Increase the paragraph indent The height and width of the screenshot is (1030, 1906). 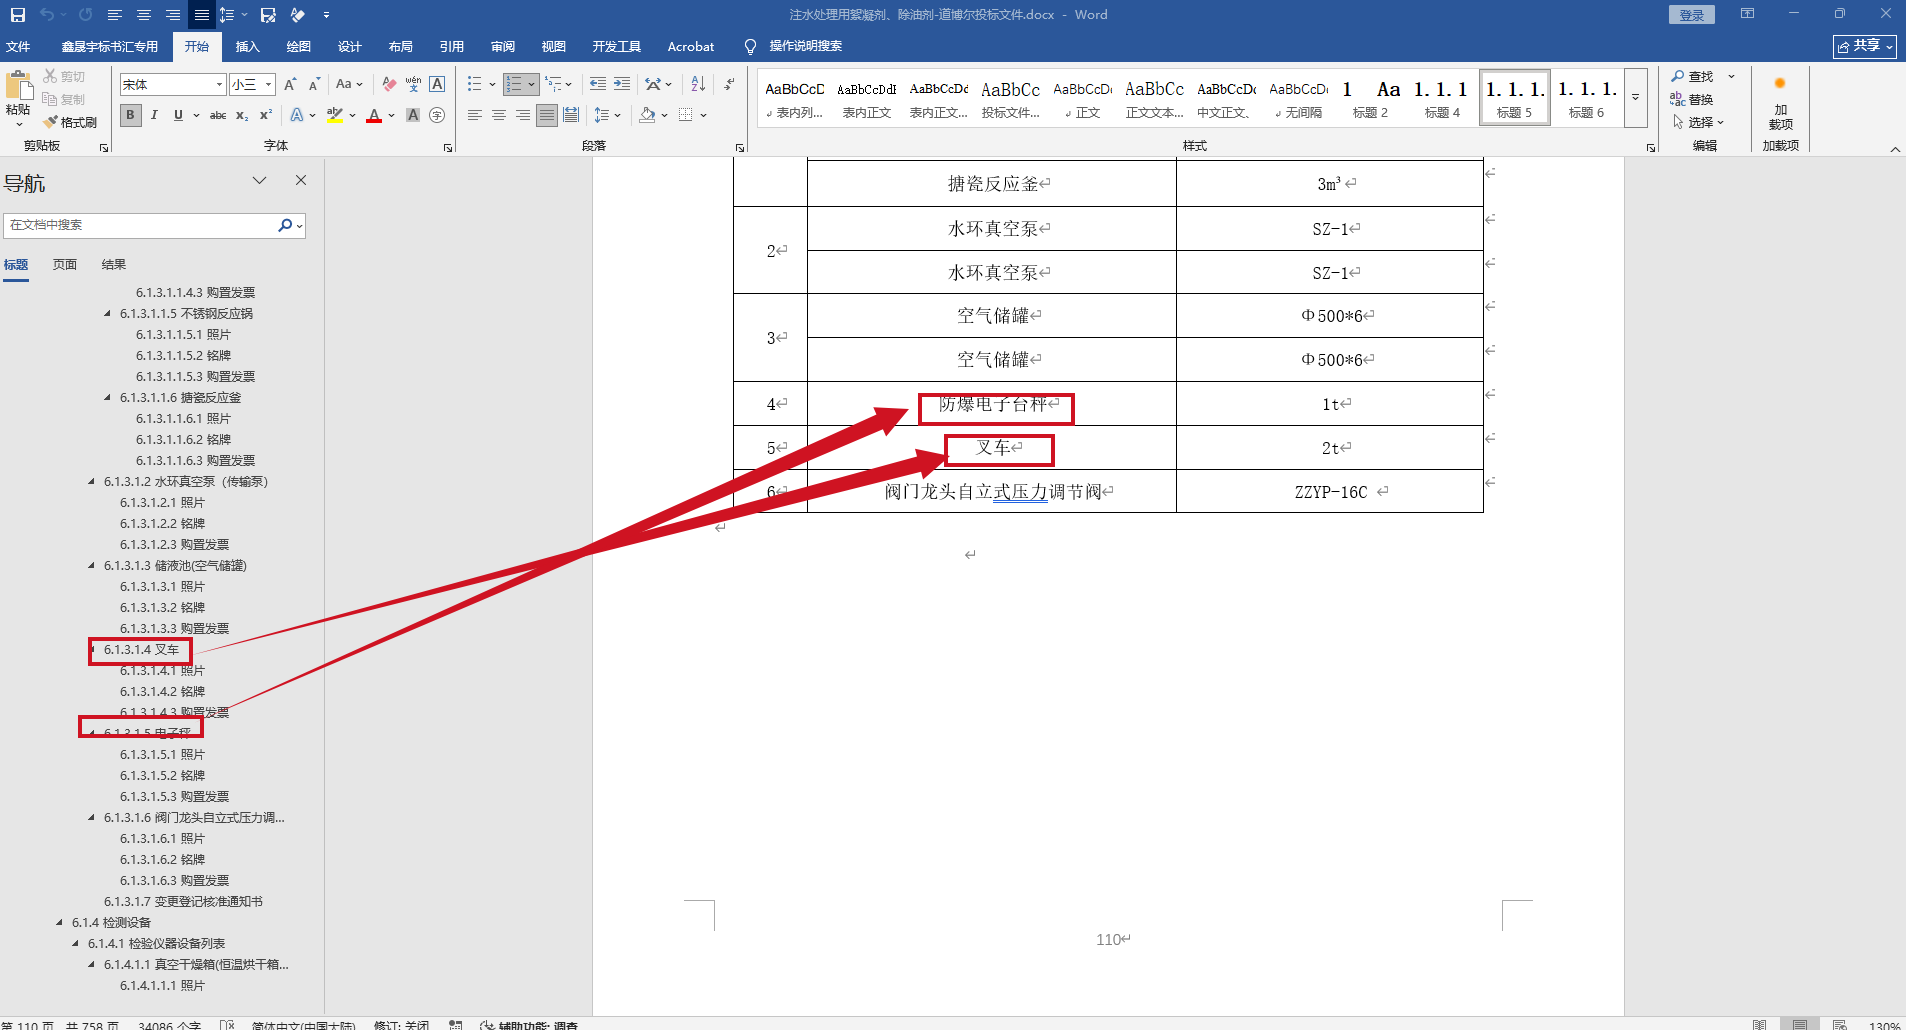click(x=622, y=85)
